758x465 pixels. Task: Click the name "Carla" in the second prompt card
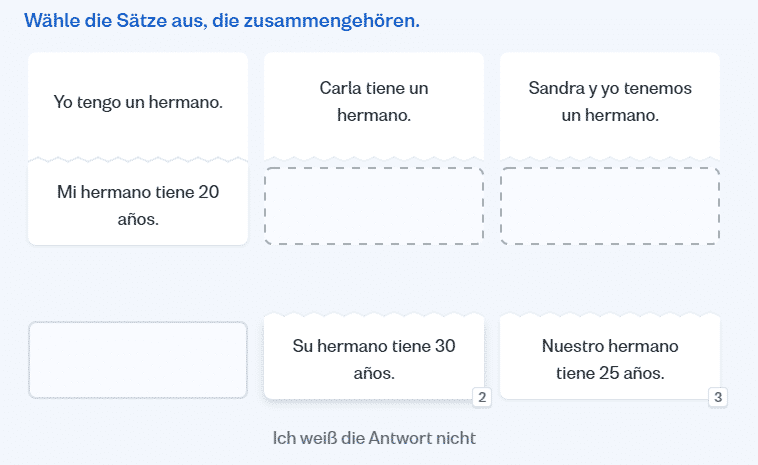point(340,89)
